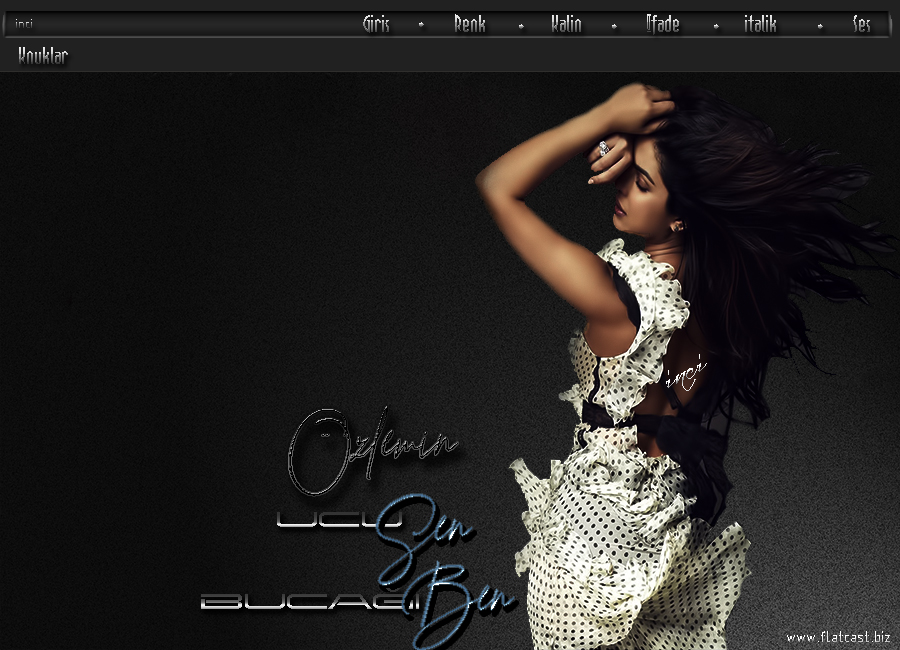Click the Ozlemin script text graphic
The width and height of the screenshot is (900, 650).
[x=370, y=448]
